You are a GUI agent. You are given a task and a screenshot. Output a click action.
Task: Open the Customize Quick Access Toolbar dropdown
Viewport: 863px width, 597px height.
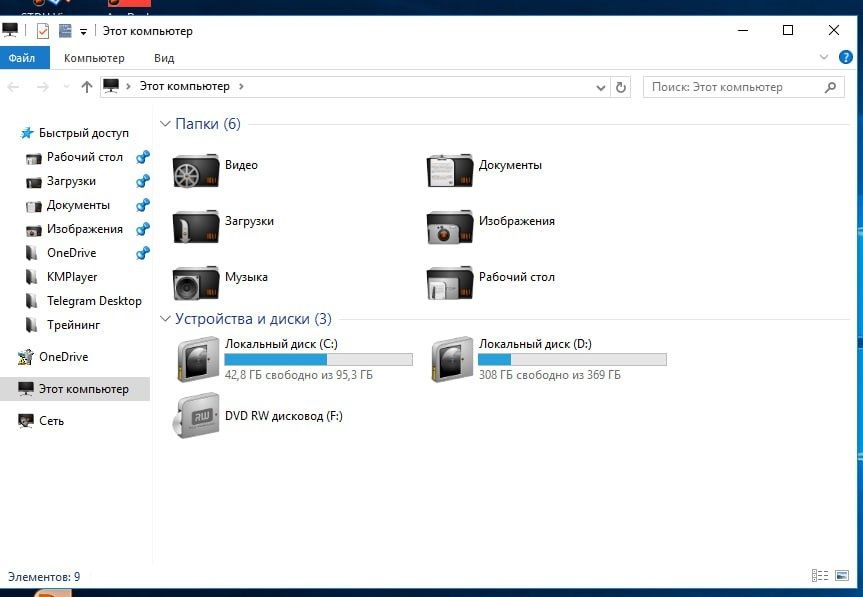[x=84, y=32]
